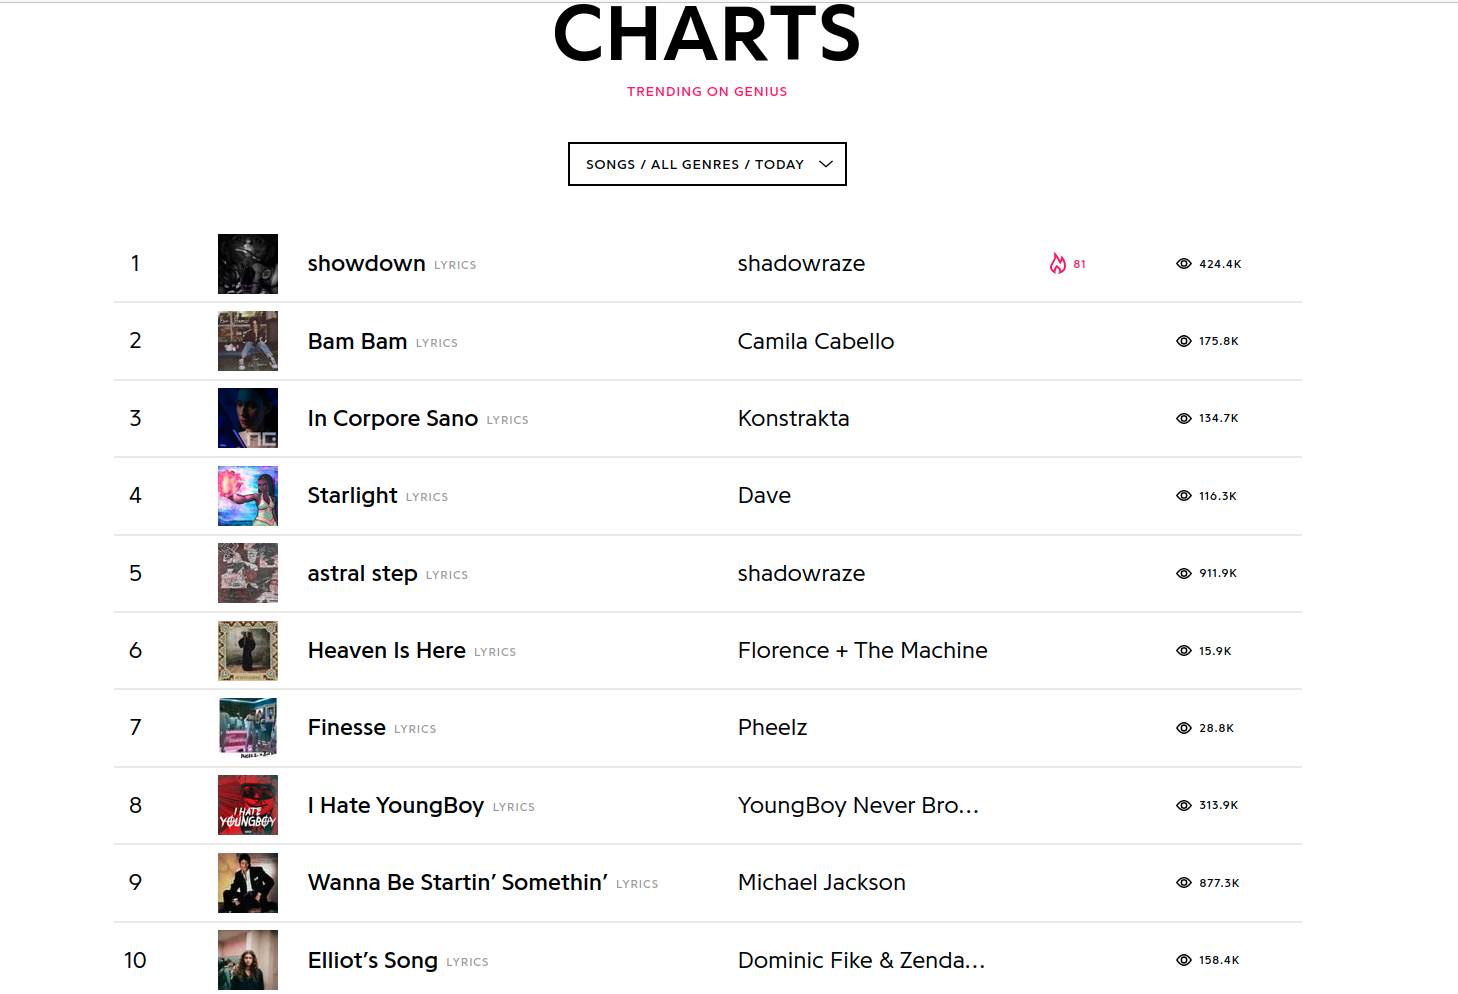Open the Michael Jackson song cover thumbnail
1458x994 pixels.
click(248, 882)
